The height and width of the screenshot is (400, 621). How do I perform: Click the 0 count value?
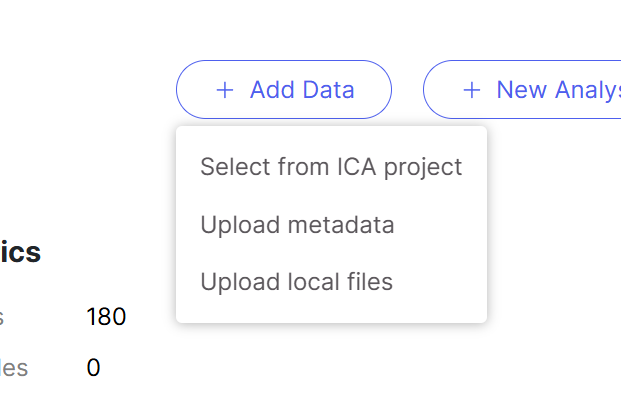point(94,368)
